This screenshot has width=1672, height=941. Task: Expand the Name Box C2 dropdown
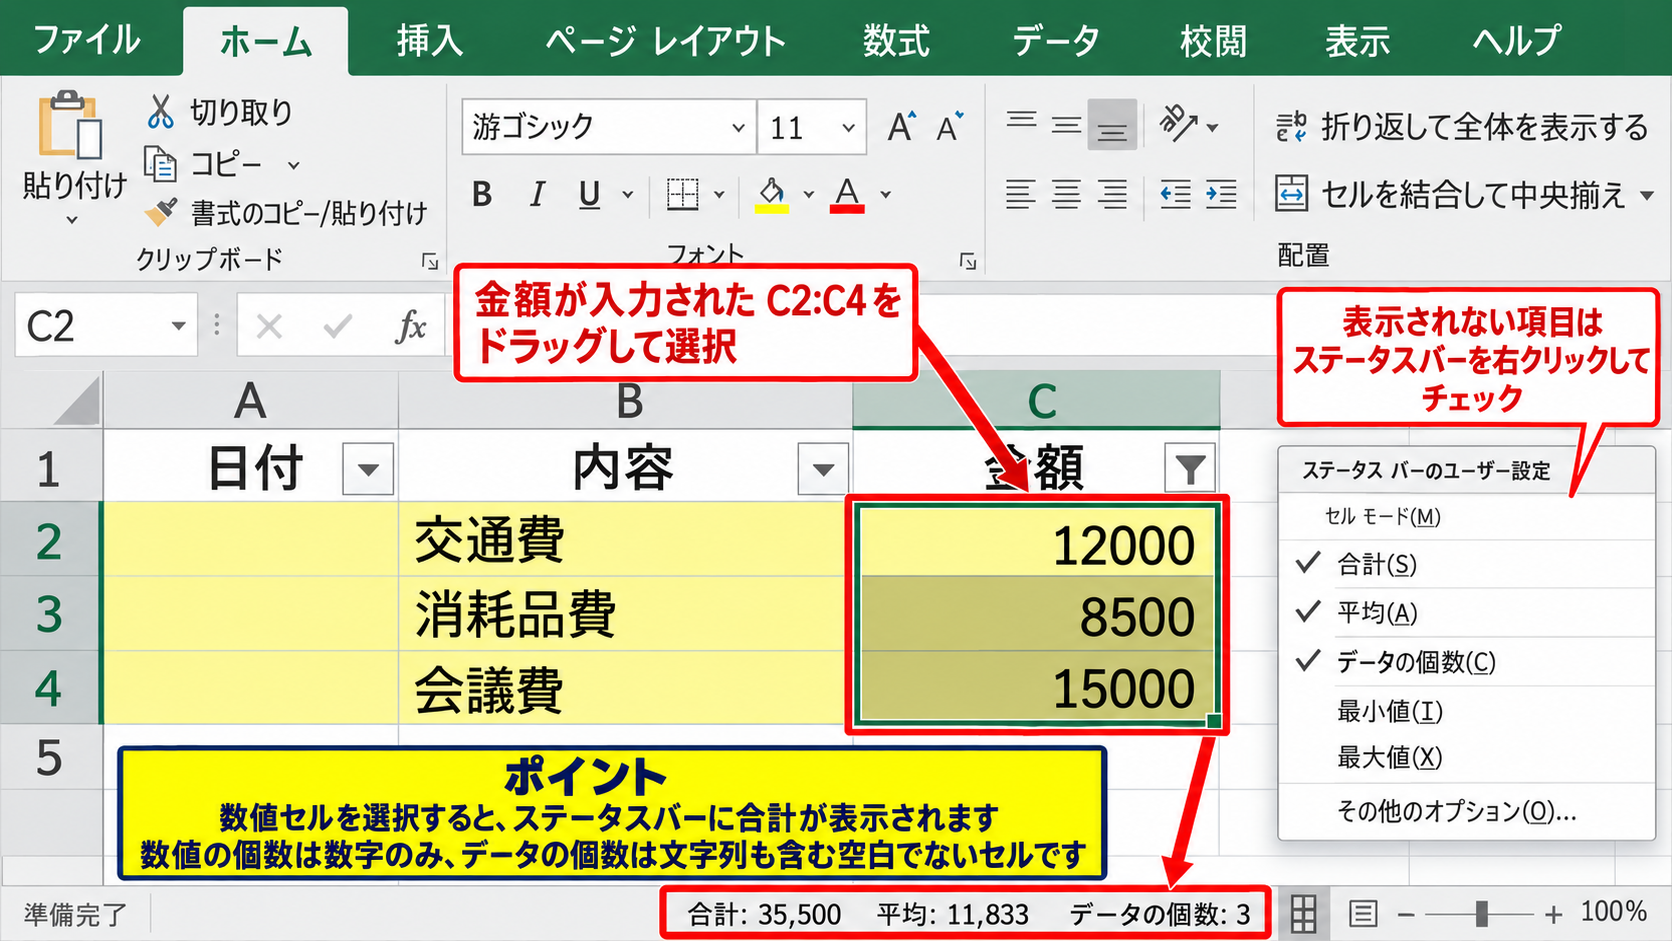178,326
